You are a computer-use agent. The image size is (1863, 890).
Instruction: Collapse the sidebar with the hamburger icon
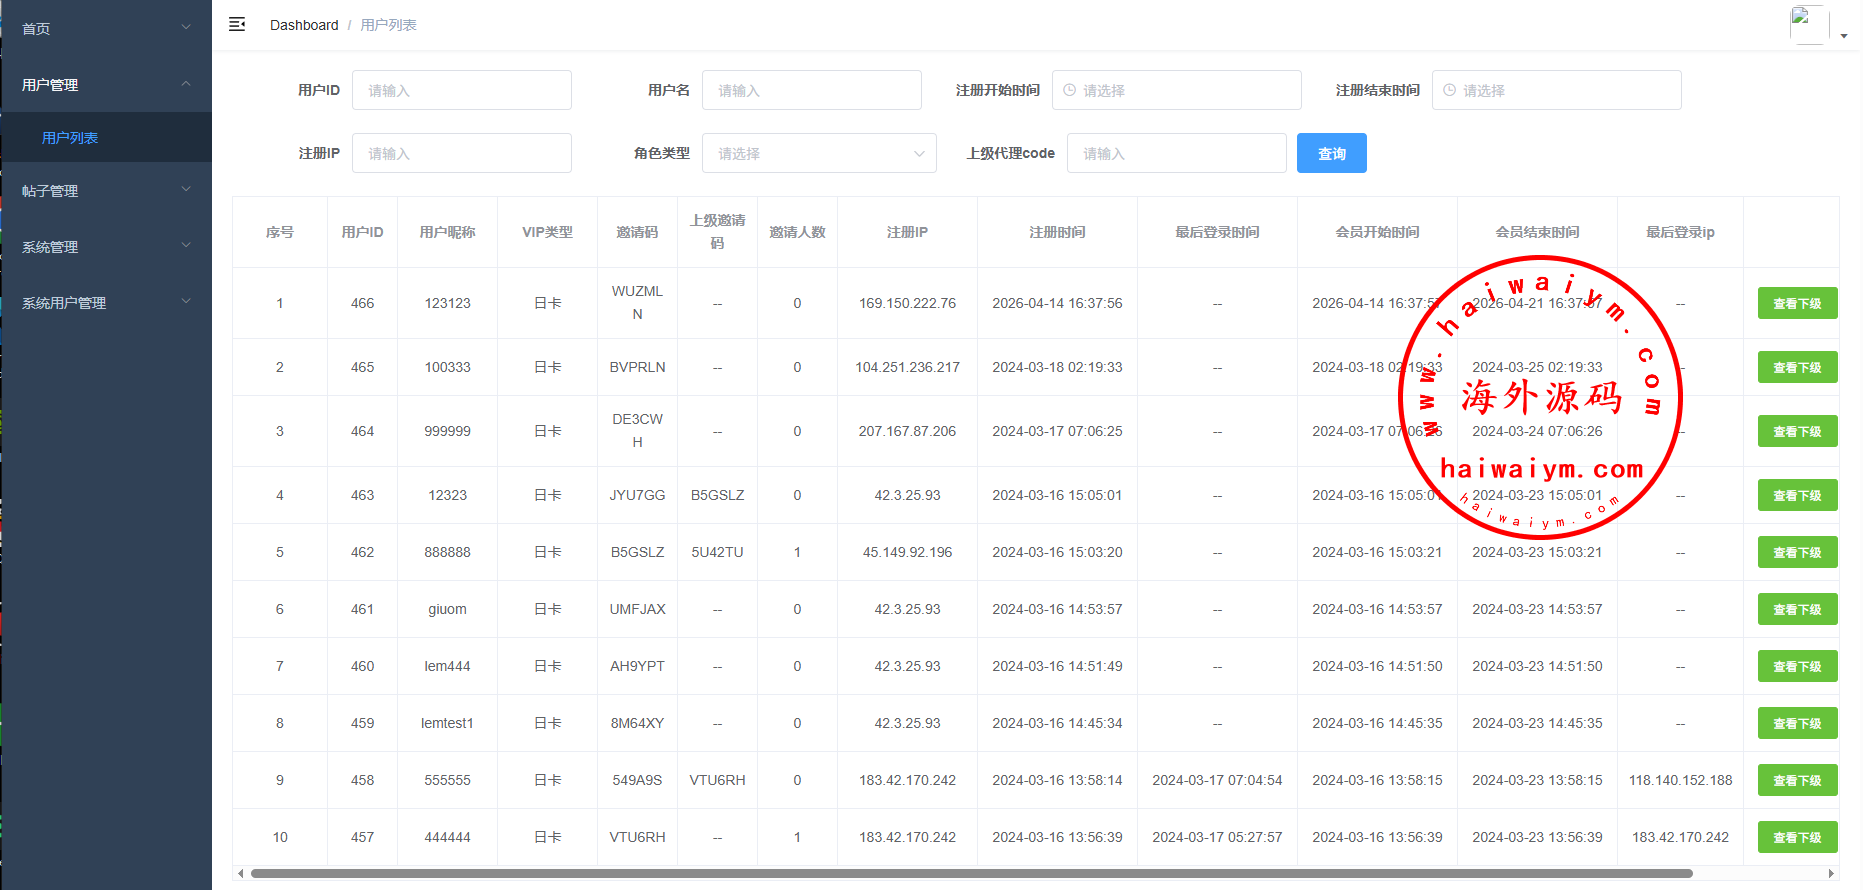[x=237, y=24]
